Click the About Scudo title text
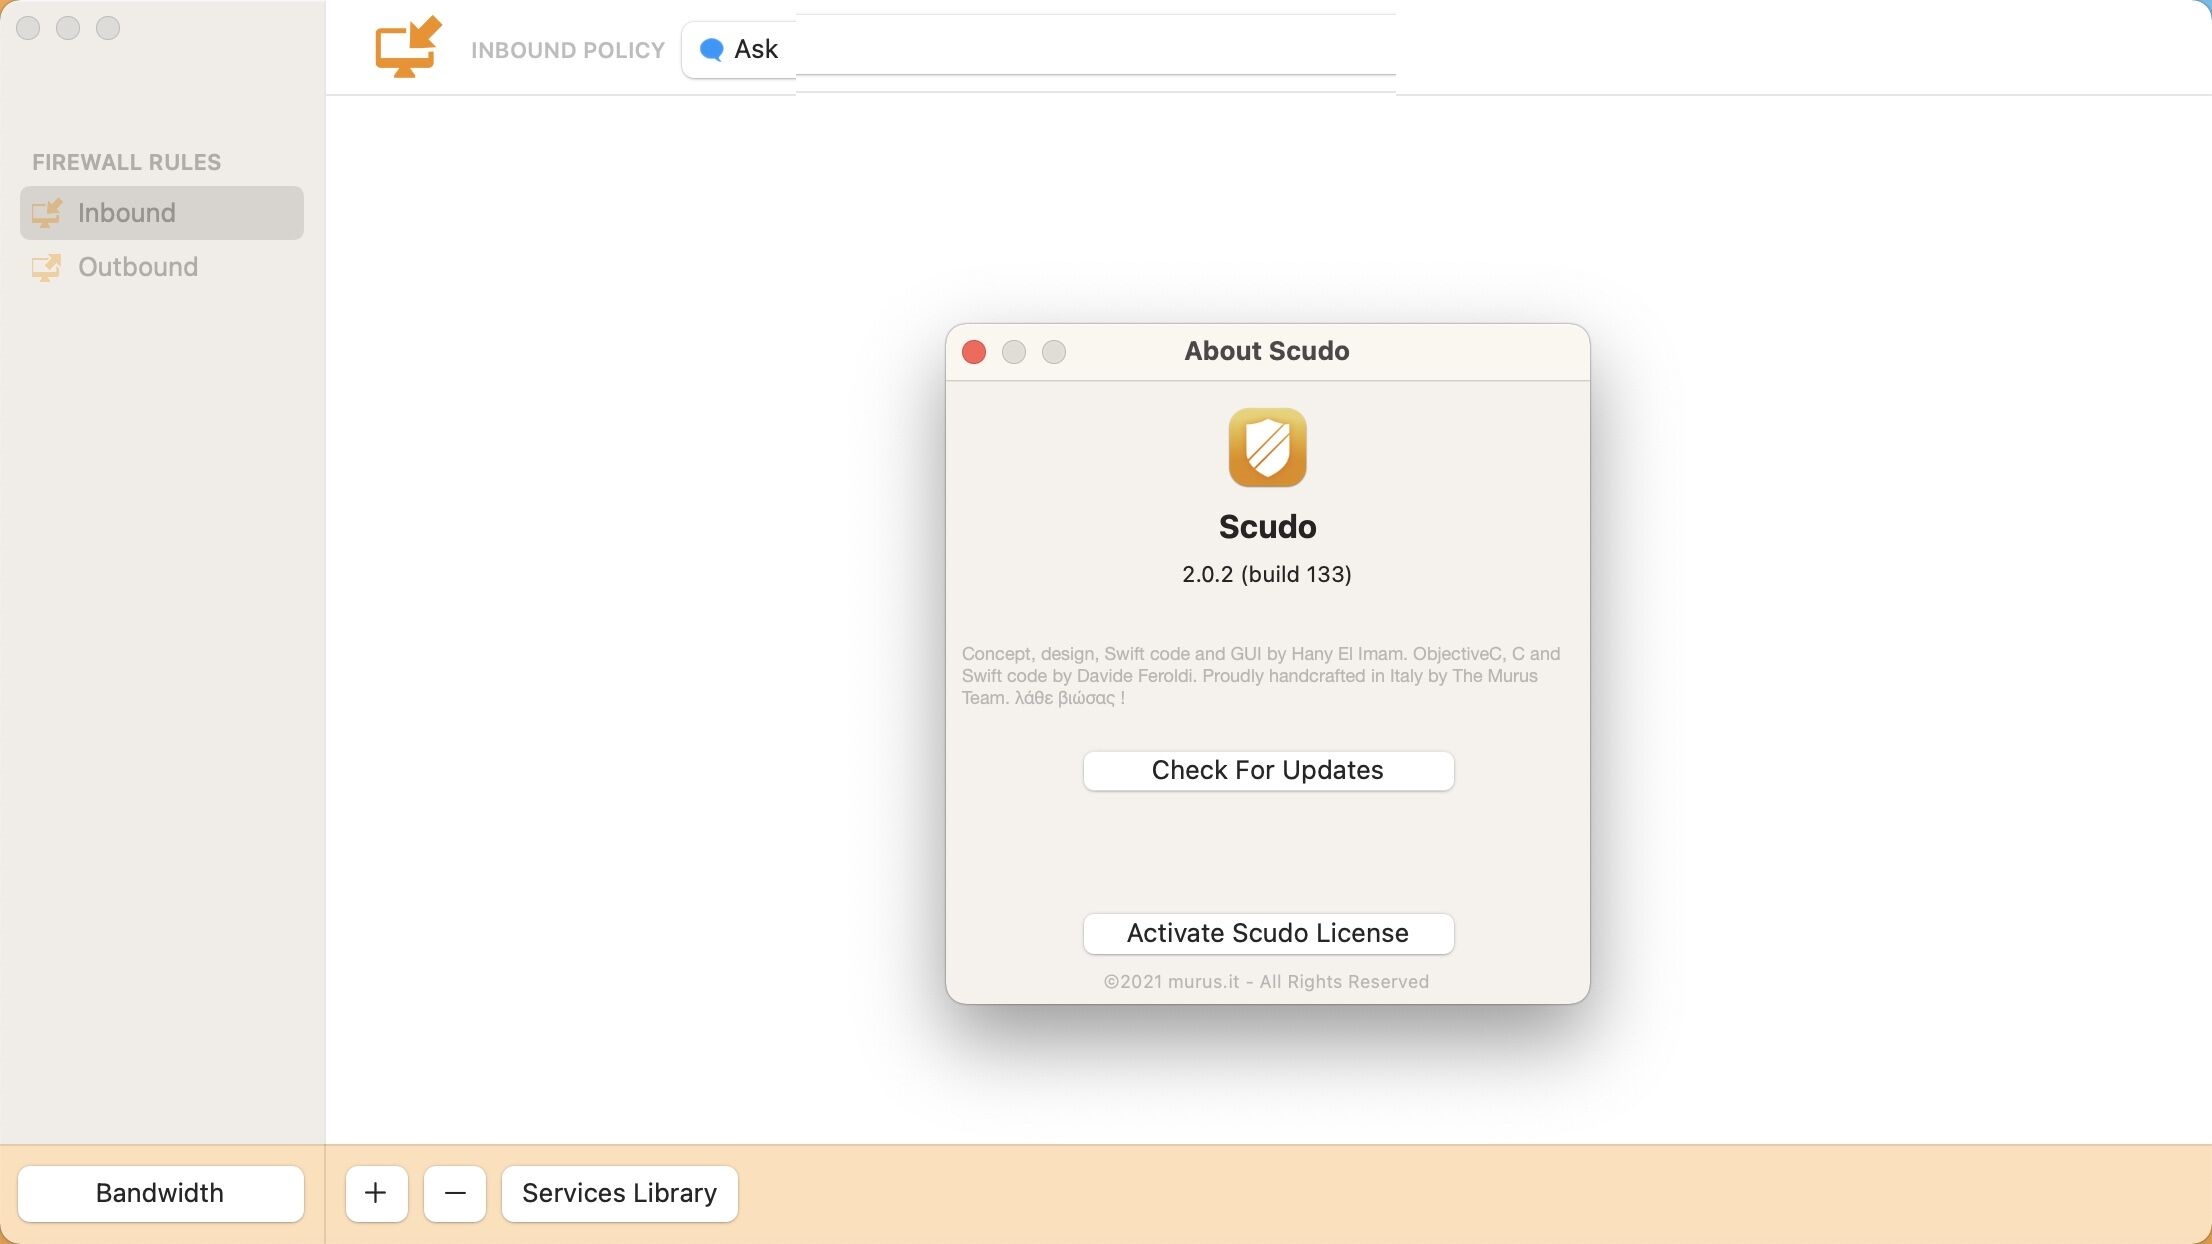The height and width of the screenshot is (1244, 2212). point(1267,351)
